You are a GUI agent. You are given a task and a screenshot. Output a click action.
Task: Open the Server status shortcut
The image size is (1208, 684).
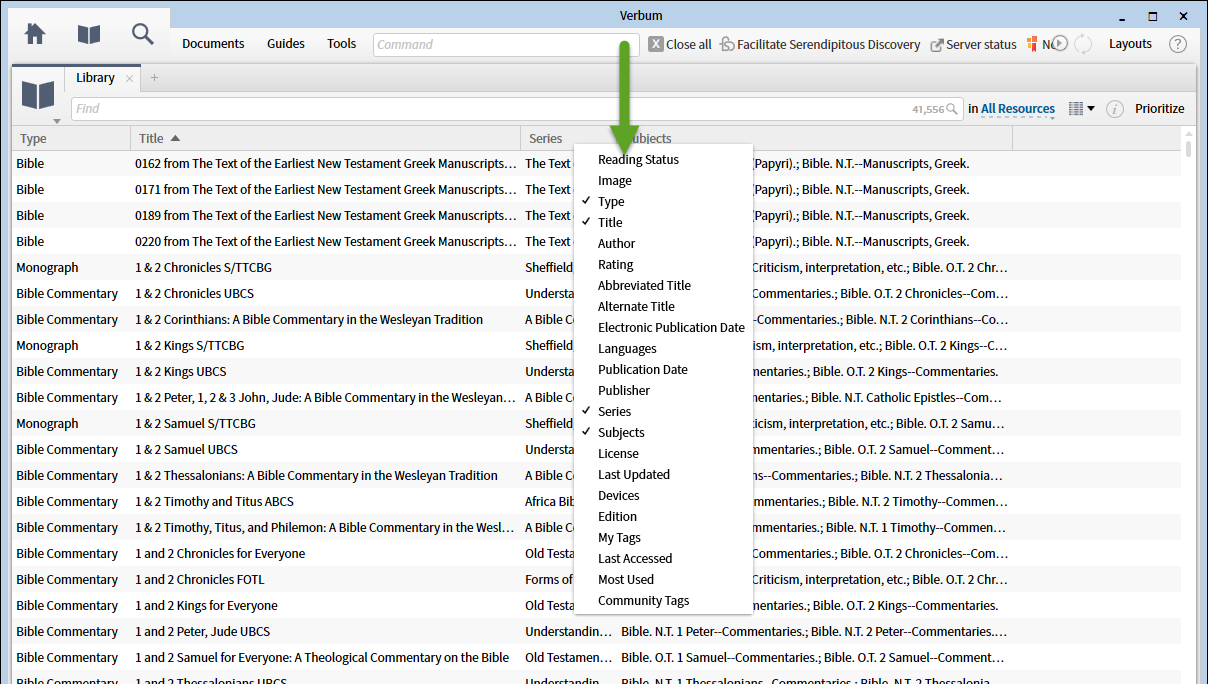point(973,44)
